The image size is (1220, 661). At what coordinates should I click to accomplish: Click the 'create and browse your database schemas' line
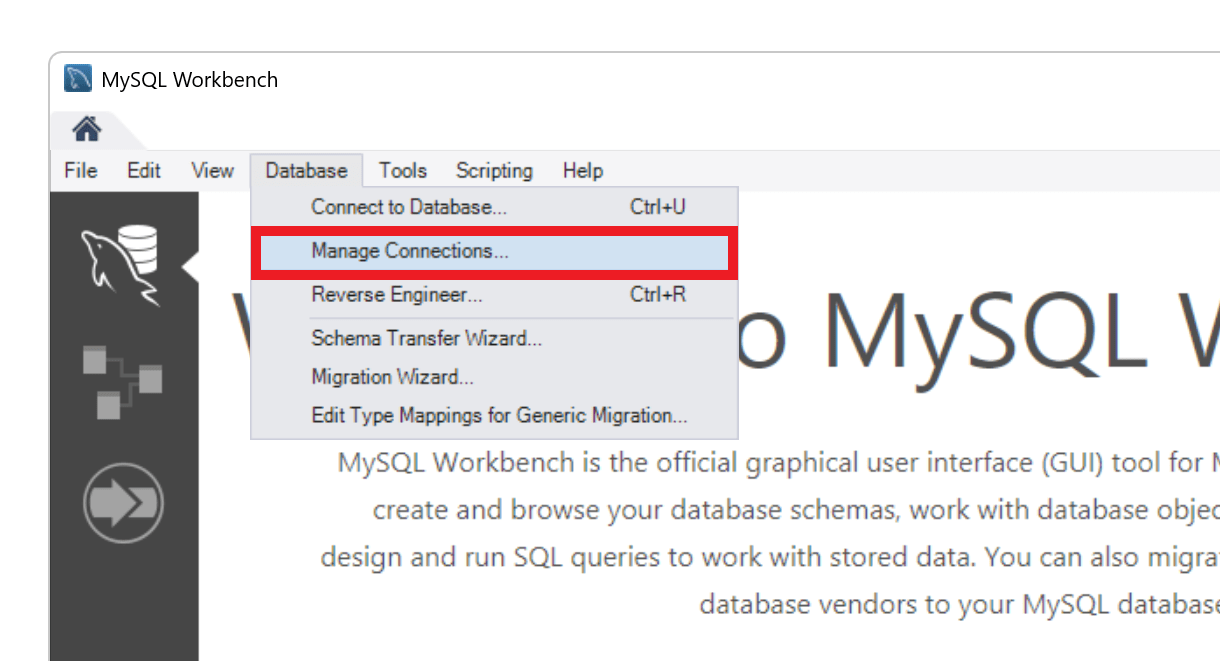coord(796,510)
